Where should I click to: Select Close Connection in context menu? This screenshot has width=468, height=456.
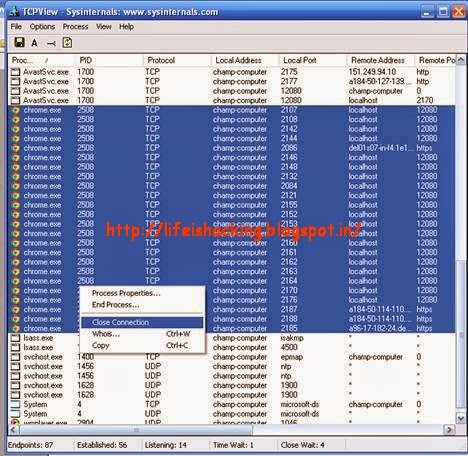[x=142, y=322]
